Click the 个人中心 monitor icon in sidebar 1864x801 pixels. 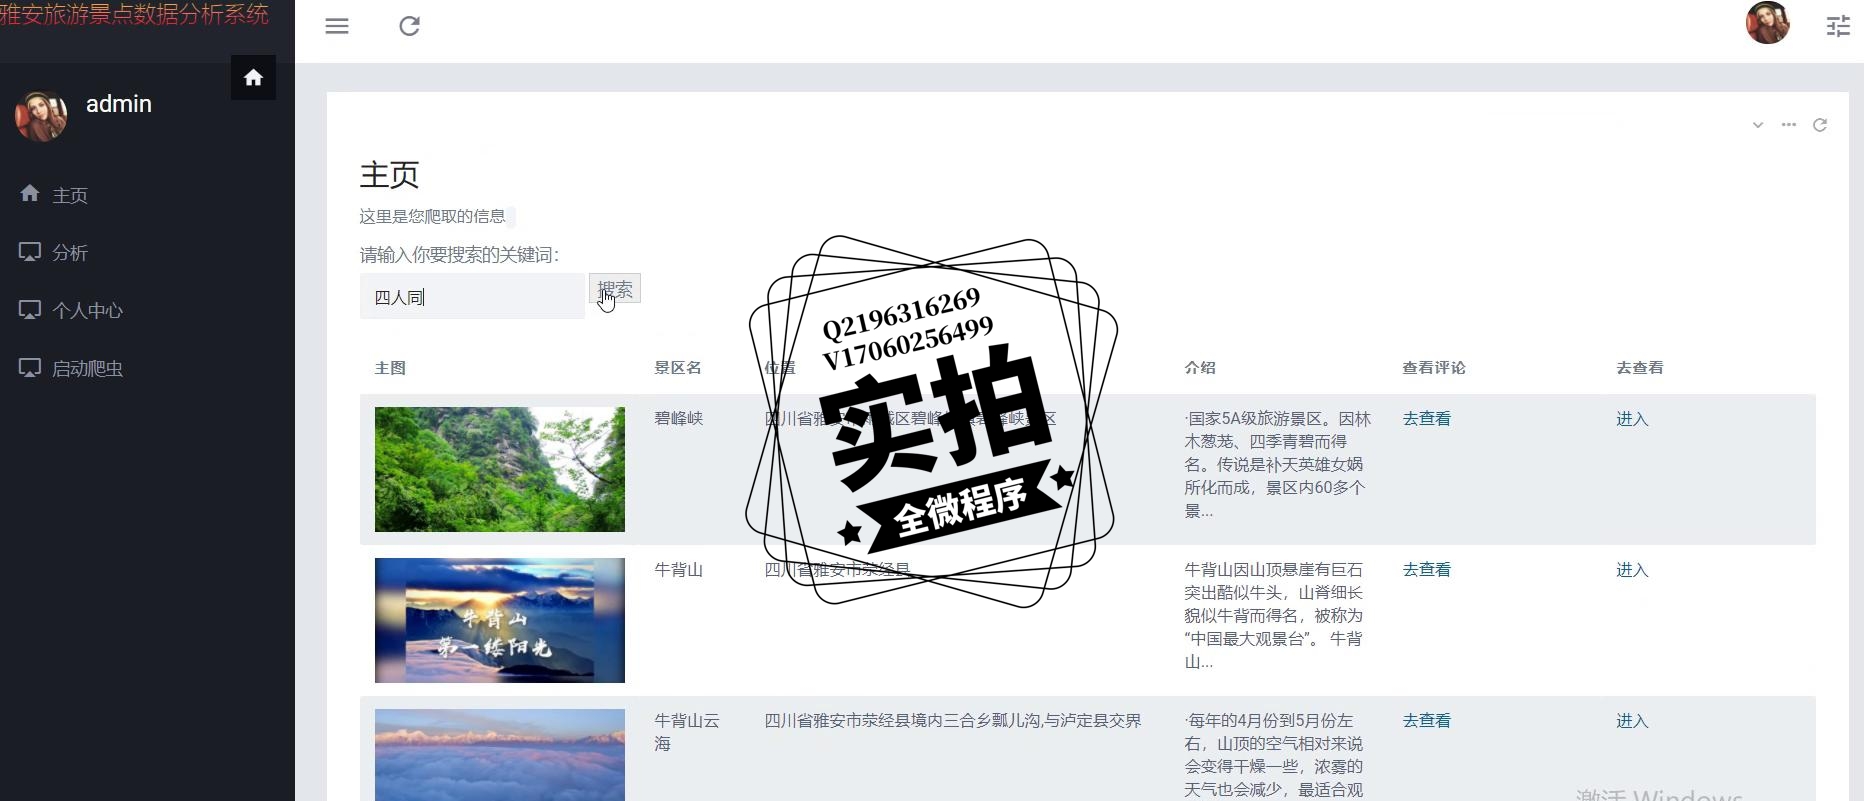point(30,309)
